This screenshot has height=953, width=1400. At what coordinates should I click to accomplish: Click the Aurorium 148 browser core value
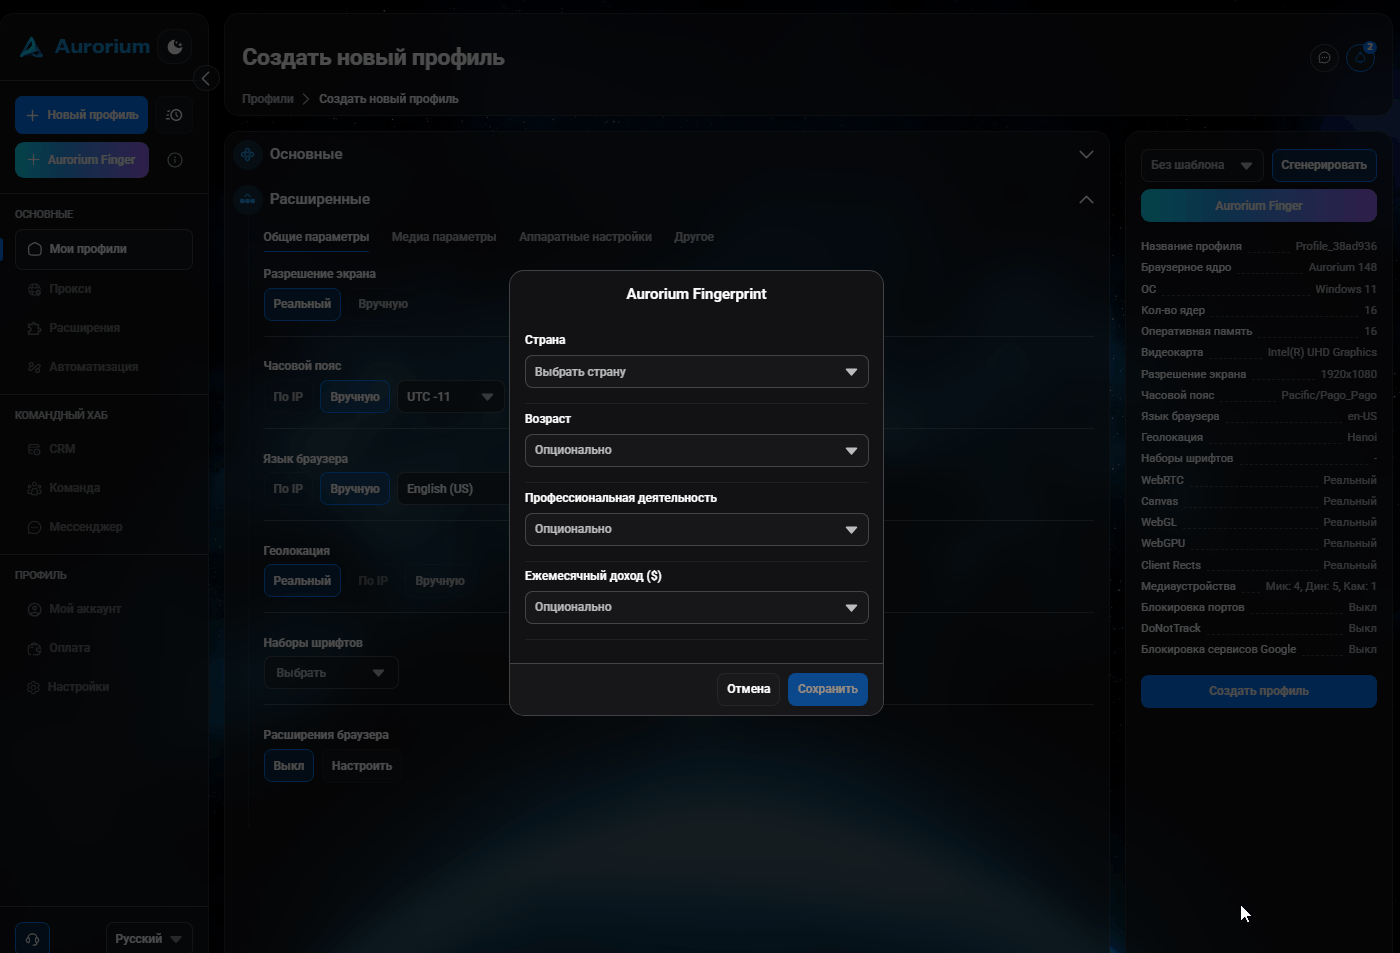[x=1343, y=267]
